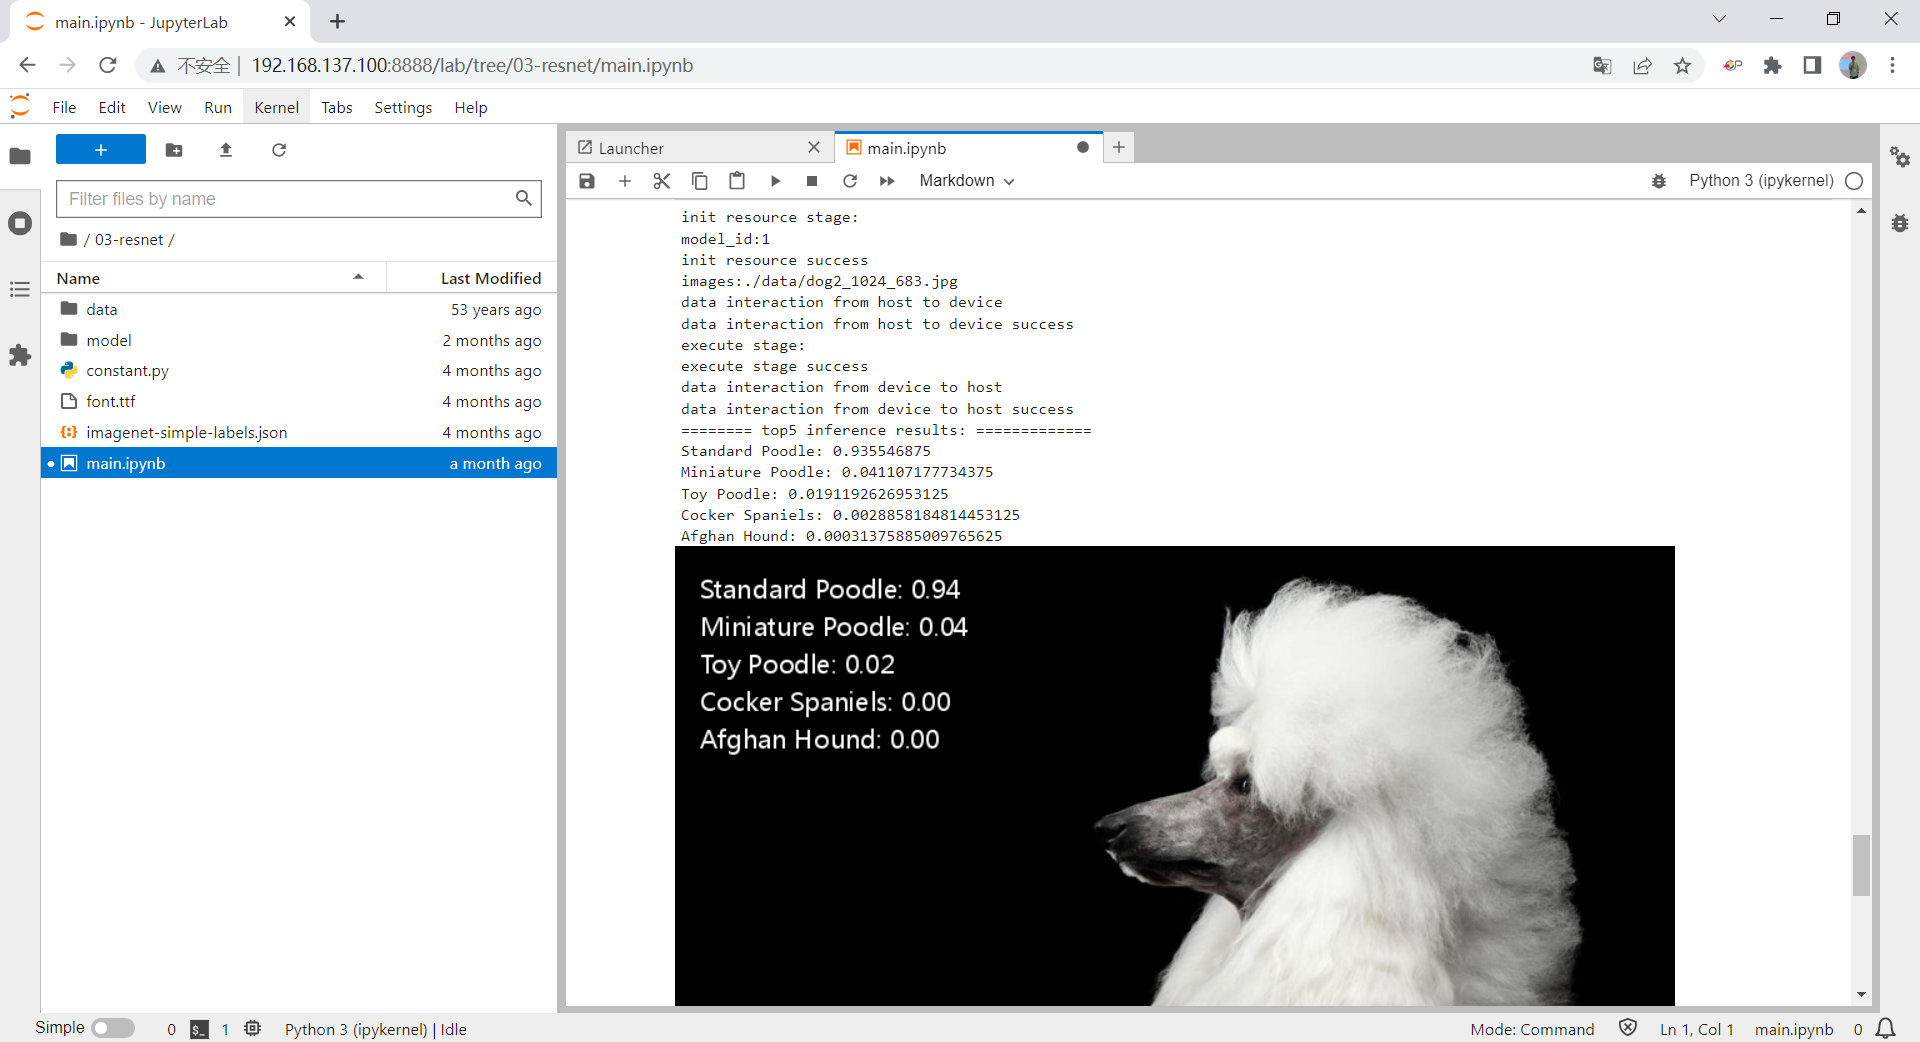Click Python 3 (ipykernel) | Idle status
Screen dimensions: 1920x1042
click(376, 1029)
